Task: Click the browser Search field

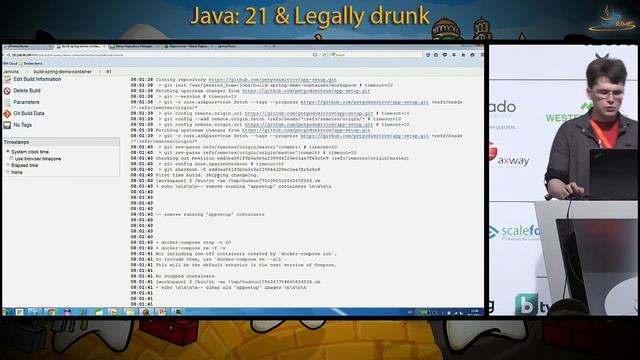Action: (376, 55)
